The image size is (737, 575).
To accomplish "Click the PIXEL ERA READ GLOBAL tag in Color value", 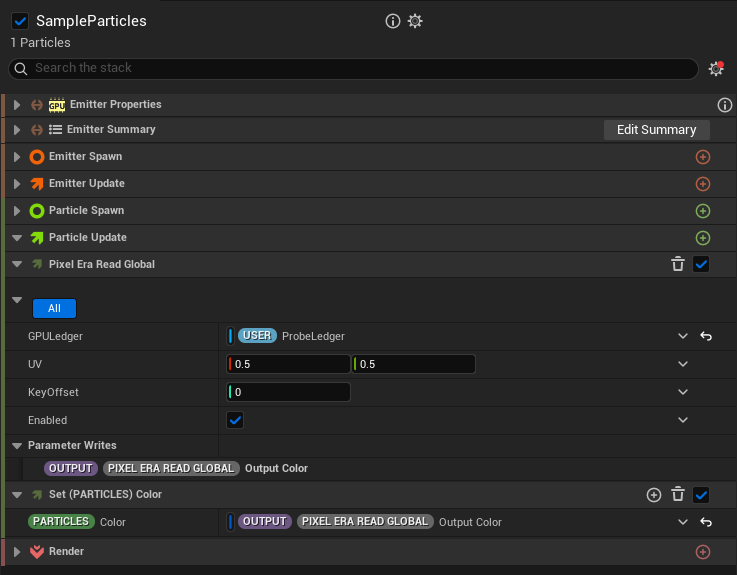I will click(x=365, y=521).
